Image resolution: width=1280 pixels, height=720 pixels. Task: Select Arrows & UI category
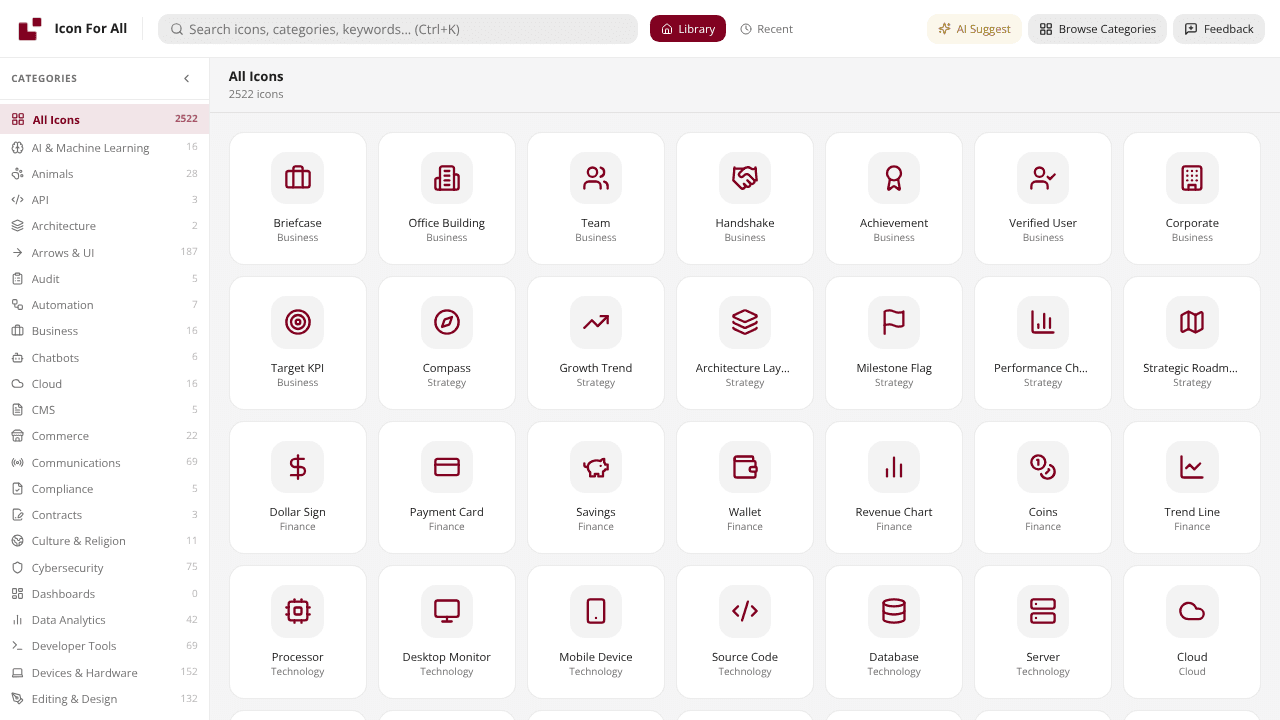pyautogui.click(x=104, y=252)
